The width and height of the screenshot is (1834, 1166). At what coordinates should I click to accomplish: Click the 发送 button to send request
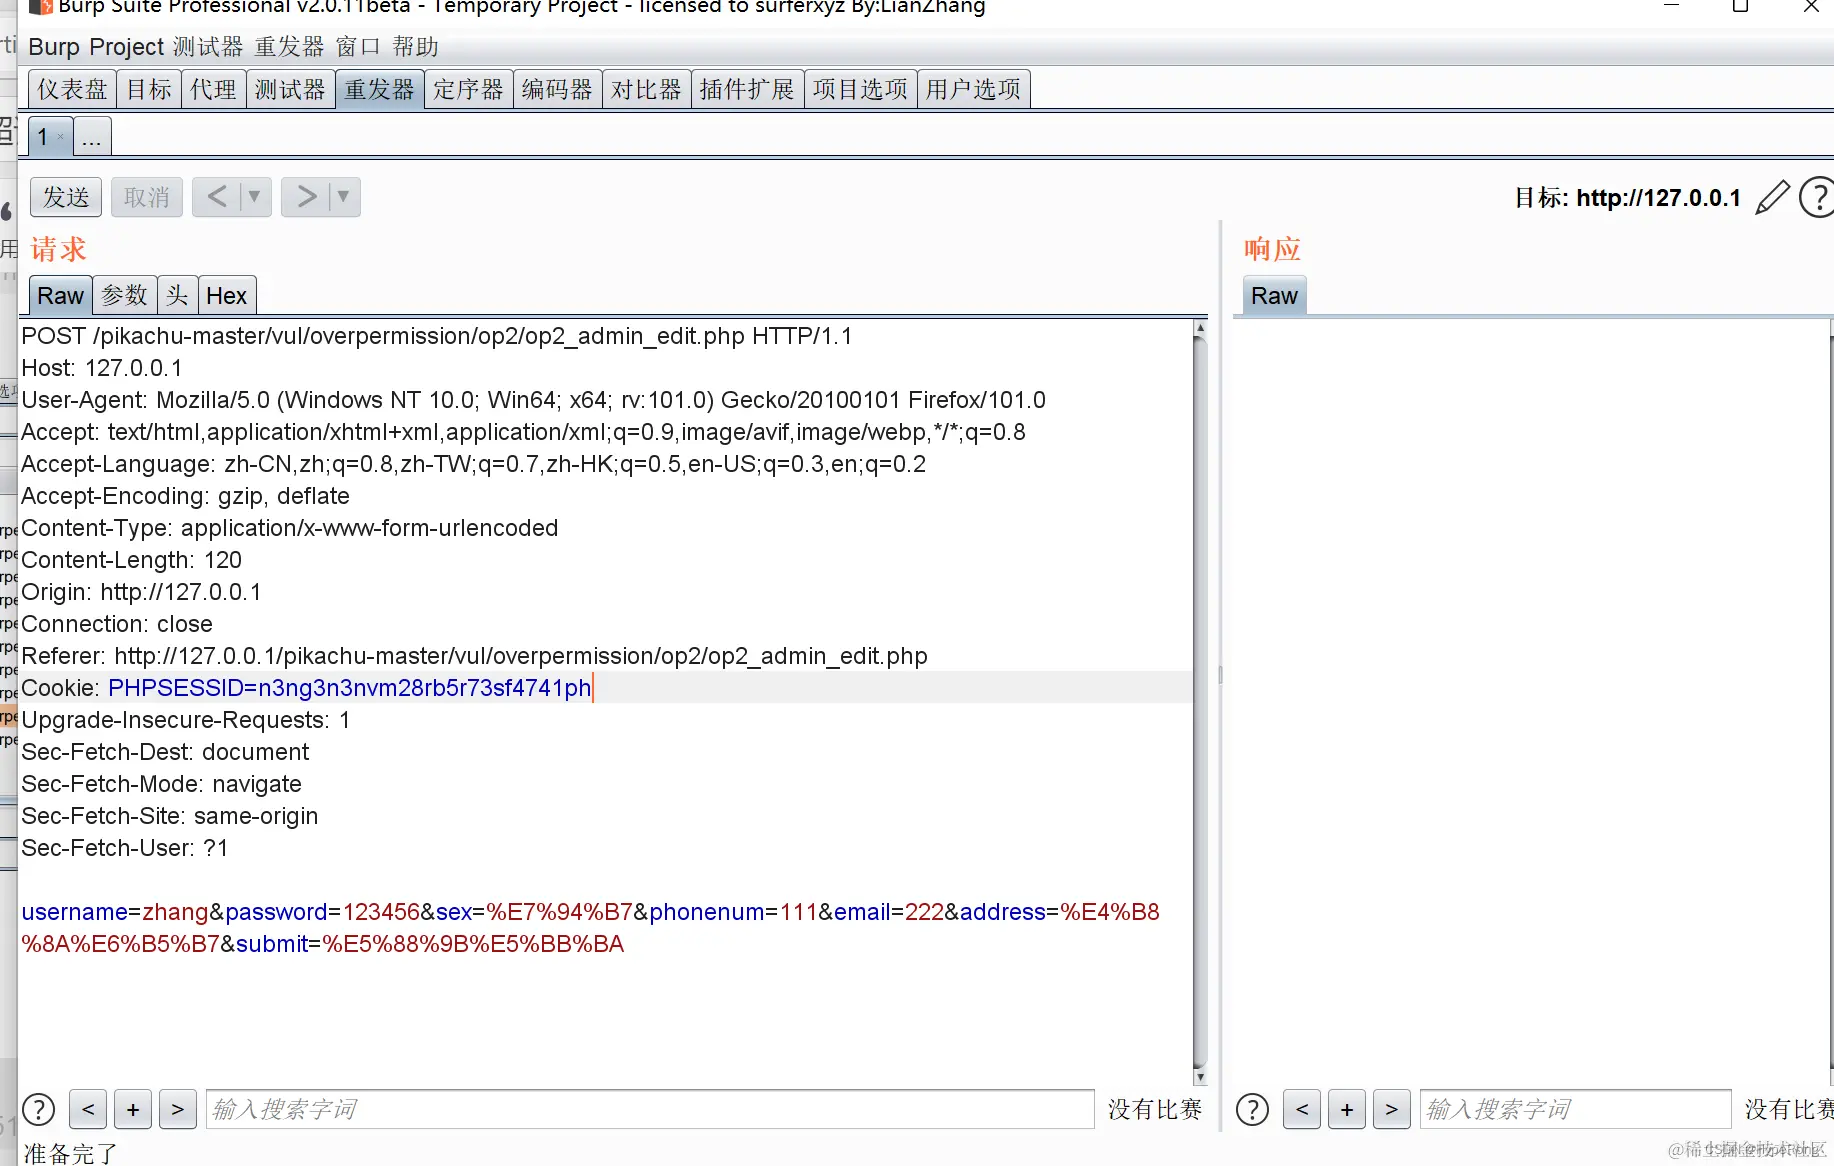click(66, 197)
